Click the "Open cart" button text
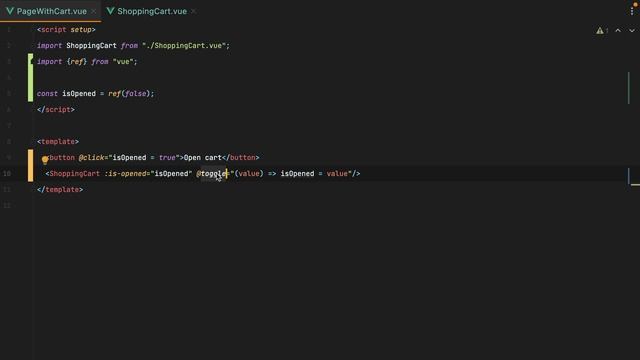Viewport: 640px width, 360px height. point(202,158)
